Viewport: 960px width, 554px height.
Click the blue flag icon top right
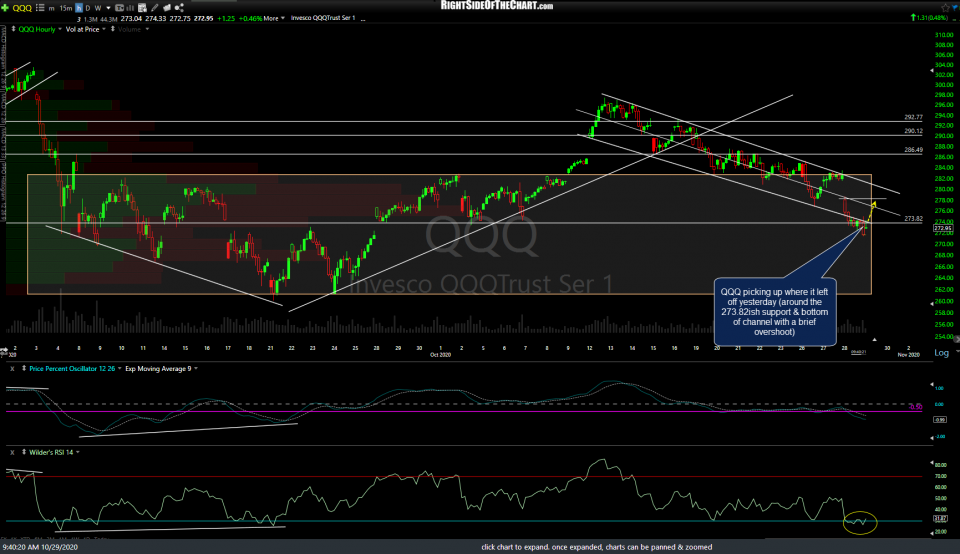click(x=954, y=7)
